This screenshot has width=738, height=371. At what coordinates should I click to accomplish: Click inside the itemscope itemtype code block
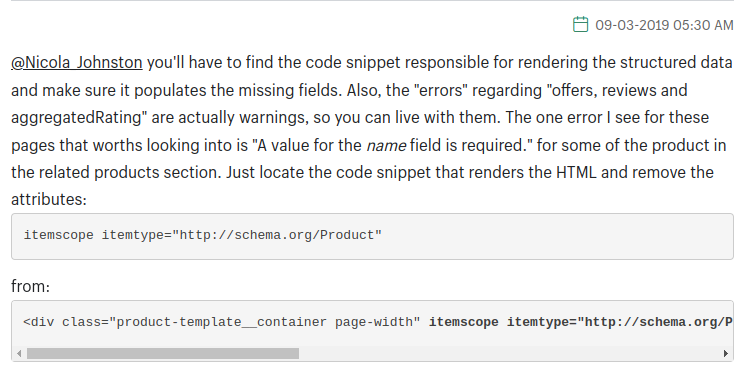(372, 236)
